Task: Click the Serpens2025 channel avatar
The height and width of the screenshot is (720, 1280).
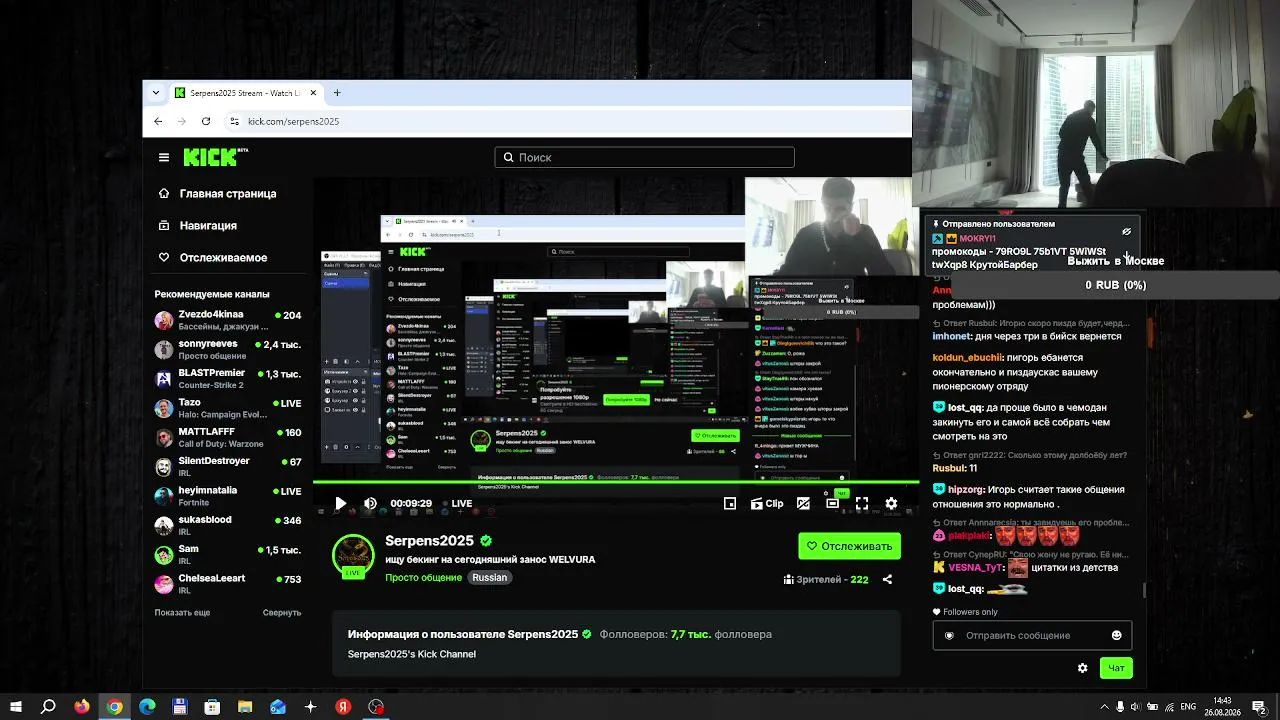Action: click(353, 556)
